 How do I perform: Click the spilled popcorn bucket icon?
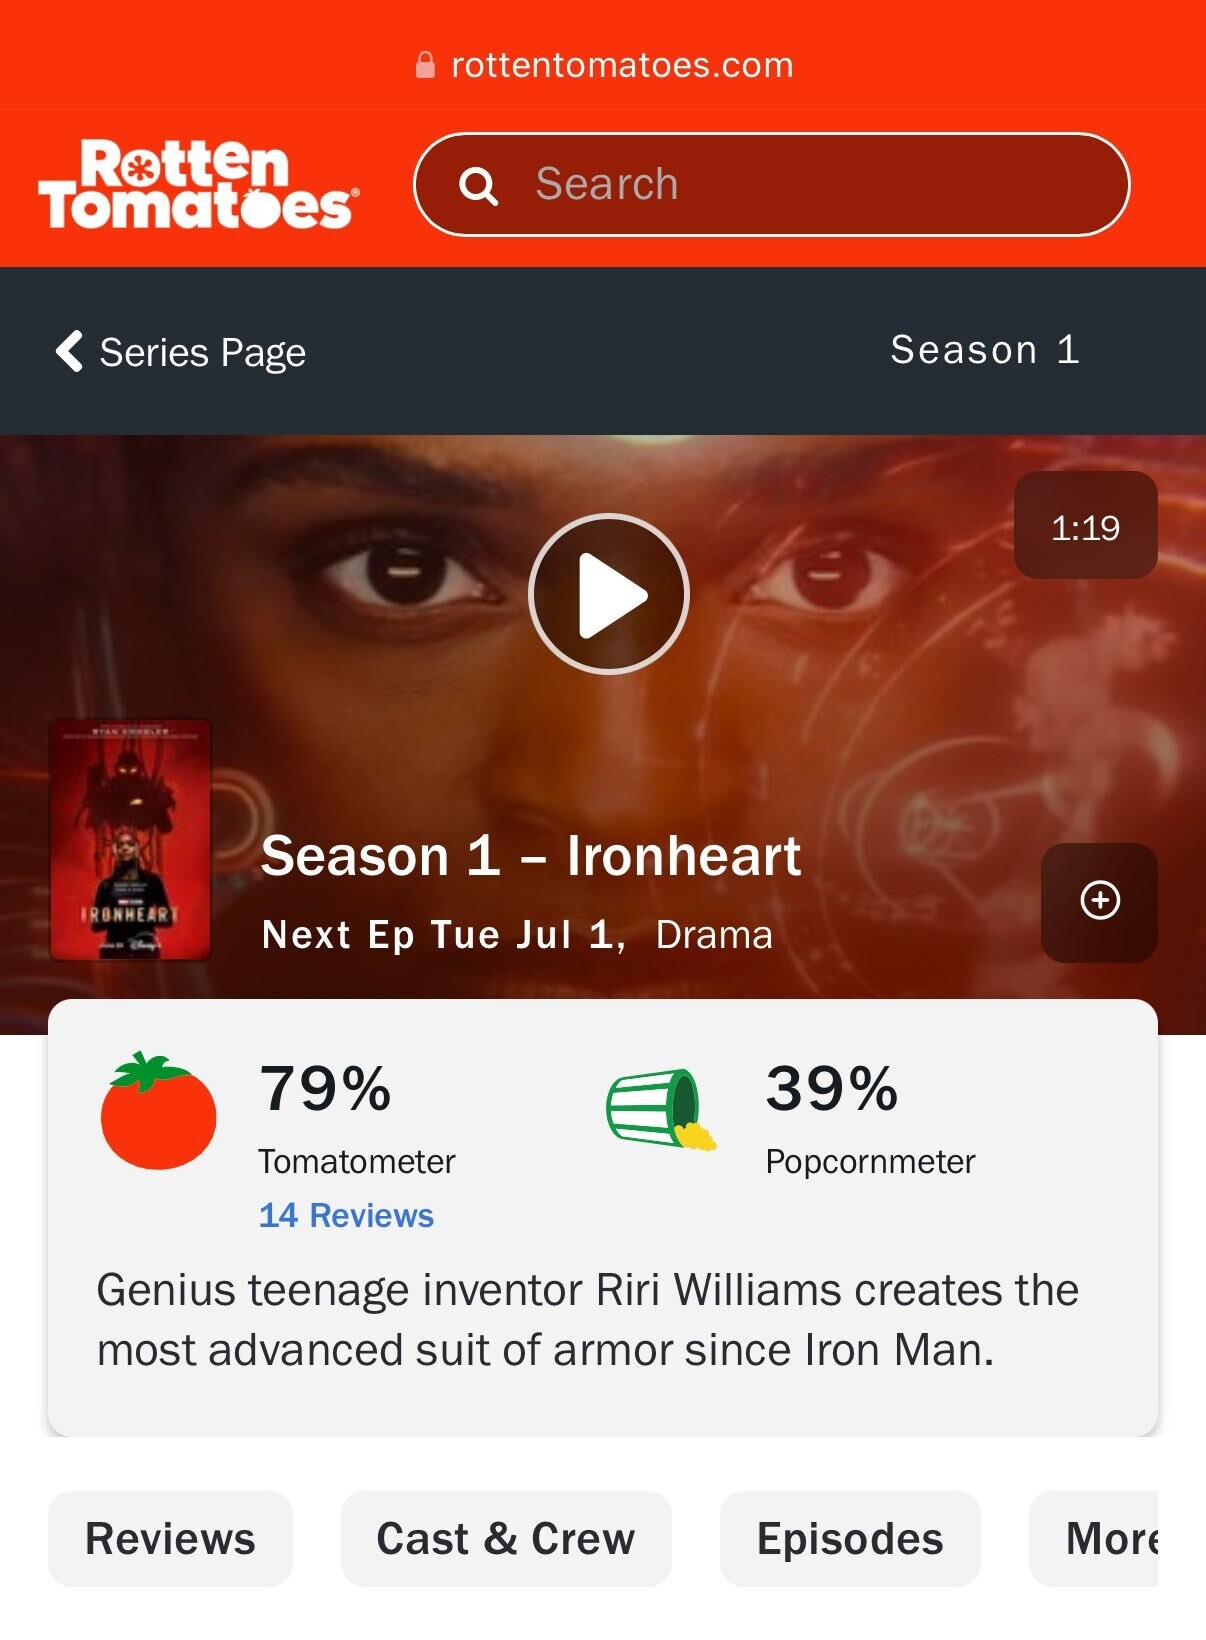click(x=661, y=1109)
